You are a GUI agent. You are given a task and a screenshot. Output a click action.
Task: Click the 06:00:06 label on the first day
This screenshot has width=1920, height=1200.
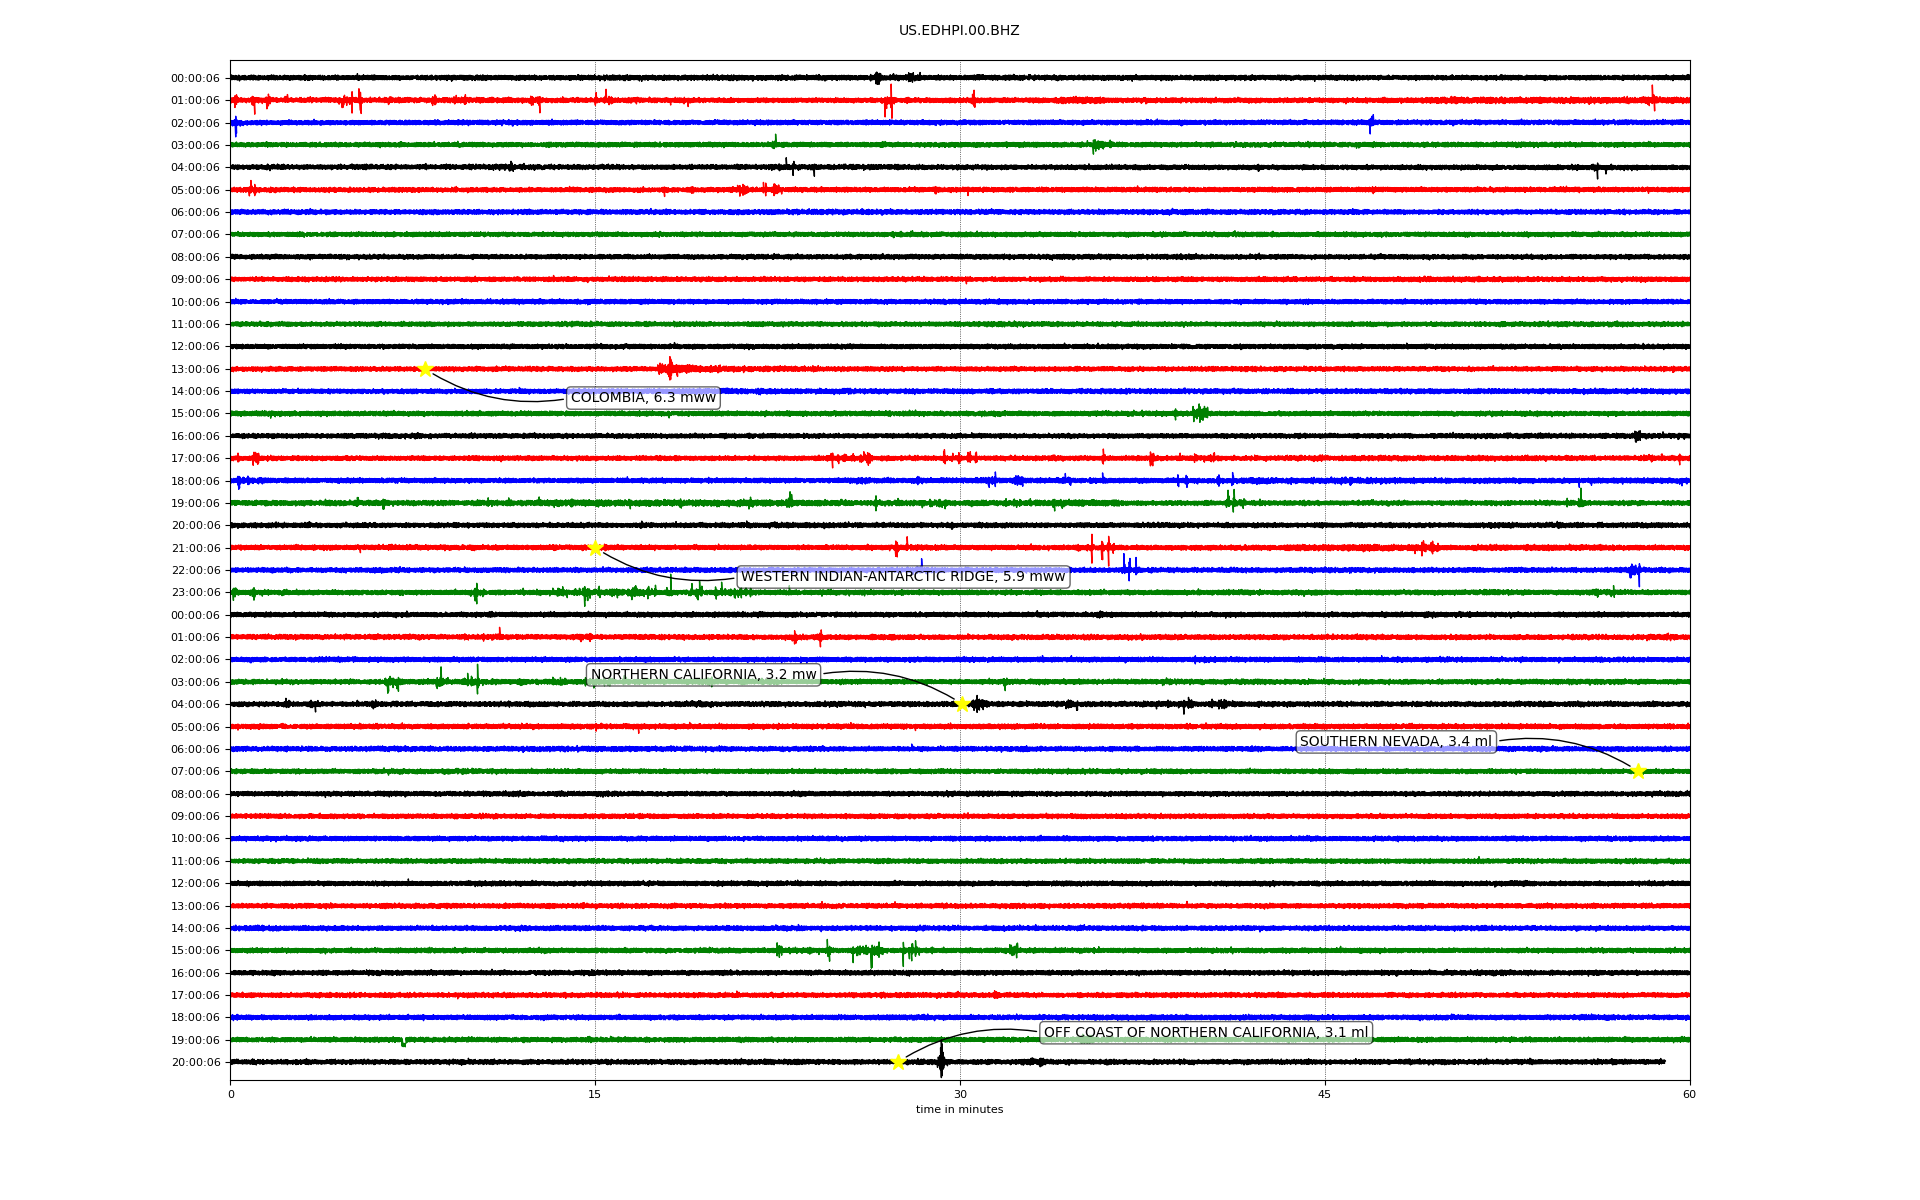point(195,212)
